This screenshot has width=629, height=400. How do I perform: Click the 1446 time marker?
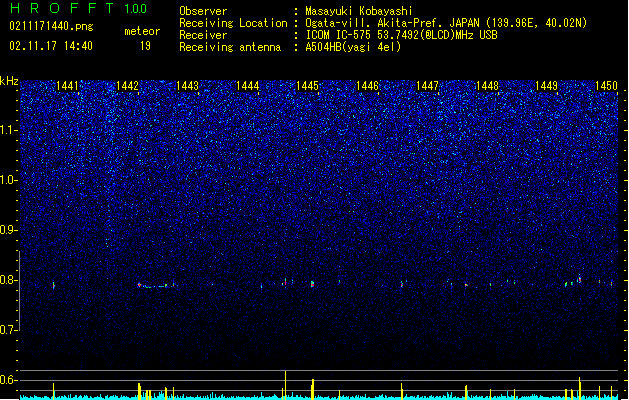[367, 86]
